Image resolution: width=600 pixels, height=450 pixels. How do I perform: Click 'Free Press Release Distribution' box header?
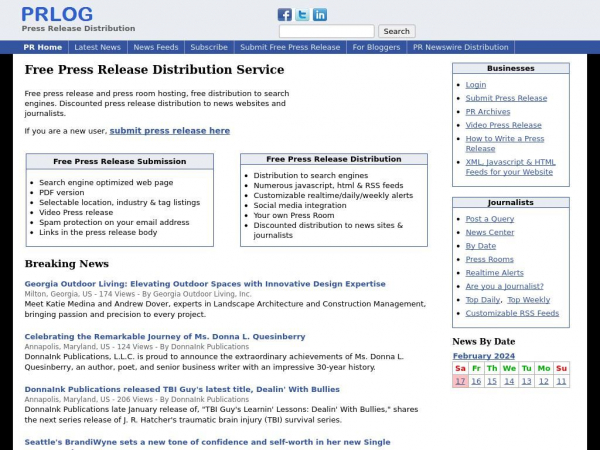[x=334, y=159]
